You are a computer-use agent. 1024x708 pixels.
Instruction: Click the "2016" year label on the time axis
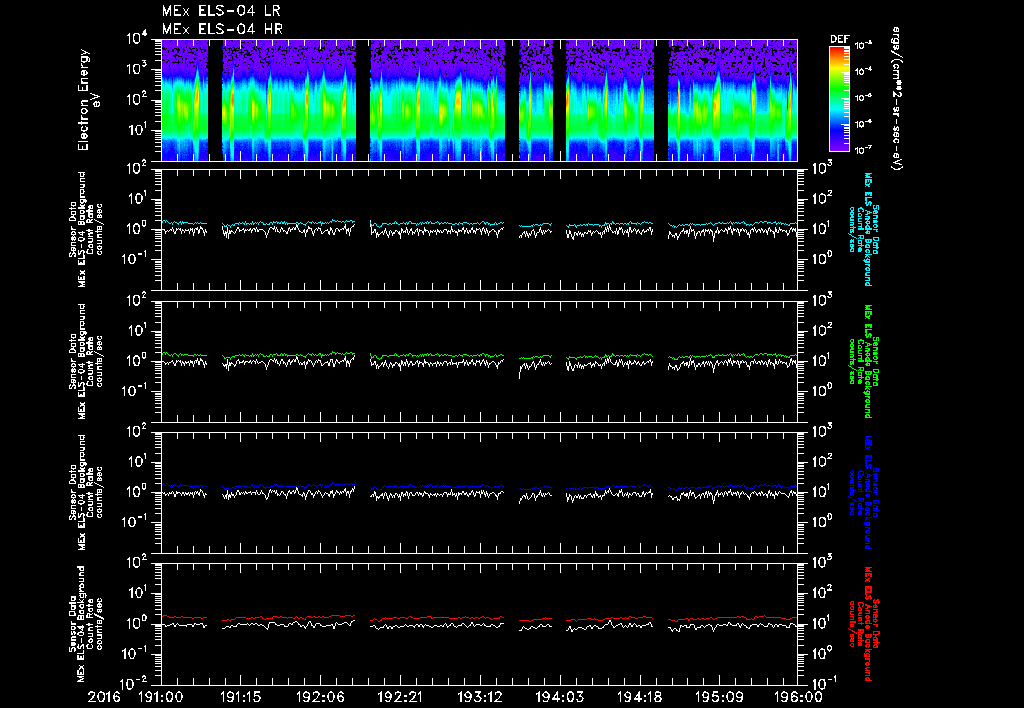click(104, 697)
